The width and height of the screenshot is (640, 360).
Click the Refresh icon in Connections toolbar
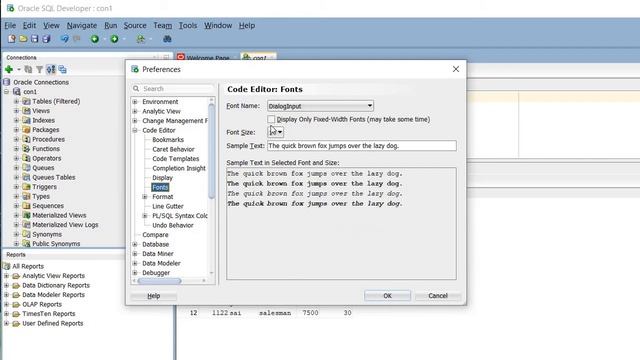[28, 69]
